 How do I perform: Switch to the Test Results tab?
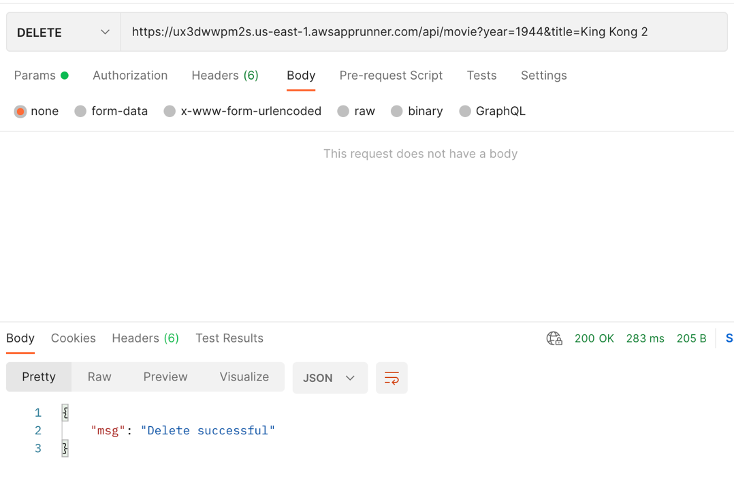click(229, 338)
